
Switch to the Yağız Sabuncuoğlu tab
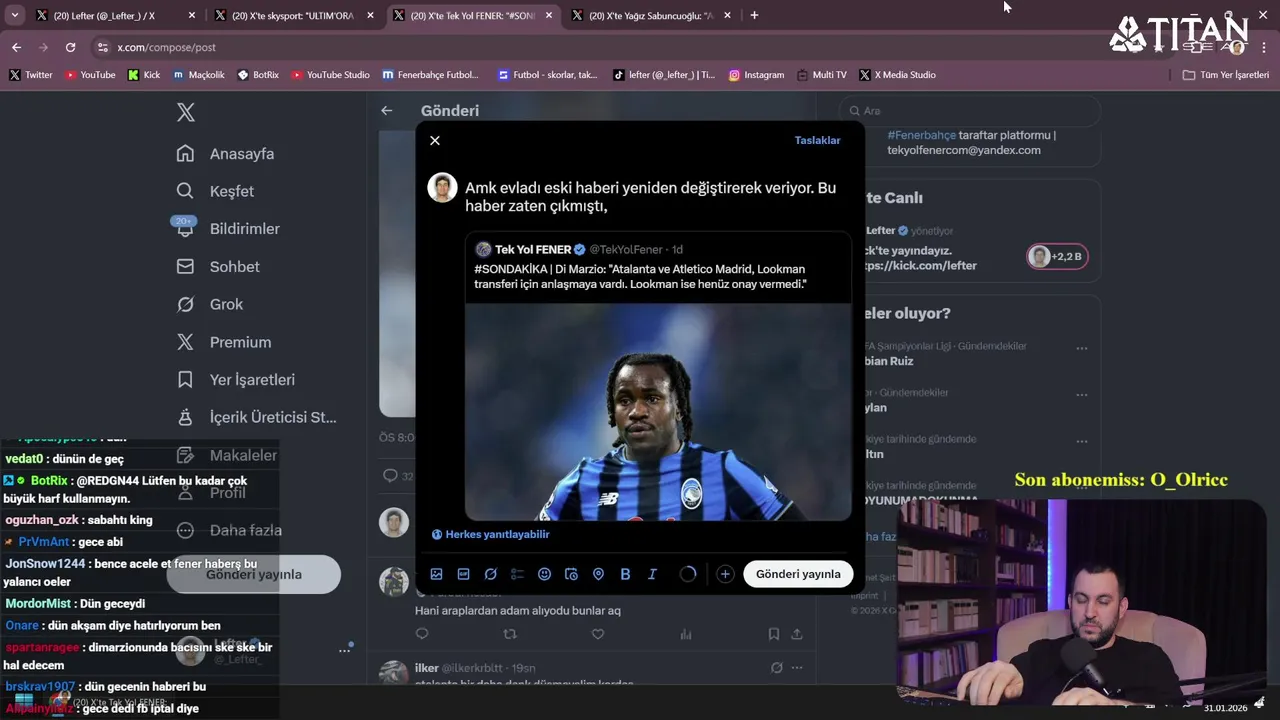650,16
